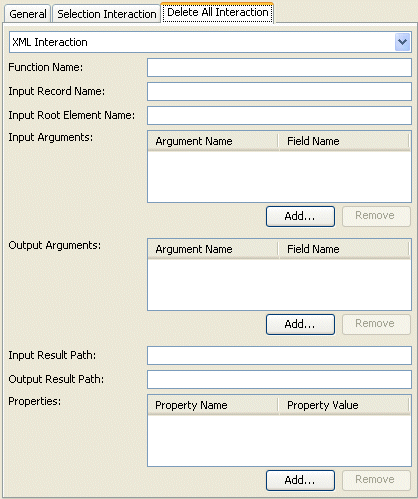
Task: Click the Input Result Path field
Action: pyautogui.click(x=279, y=356)
